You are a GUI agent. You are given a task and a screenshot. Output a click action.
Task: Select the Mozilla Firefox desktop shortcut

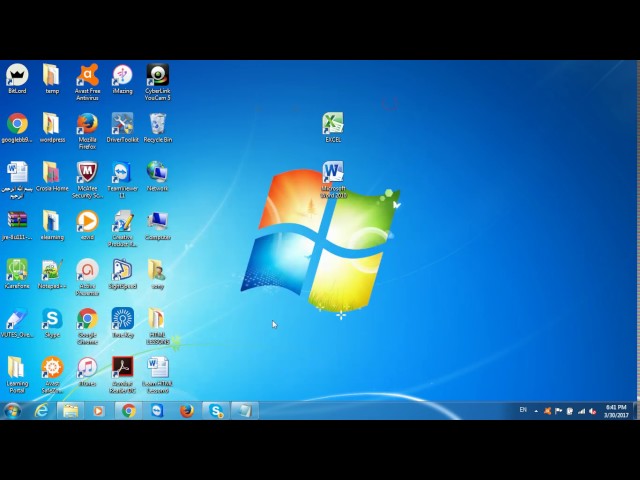pyautogui.click(x=87, y=124)
